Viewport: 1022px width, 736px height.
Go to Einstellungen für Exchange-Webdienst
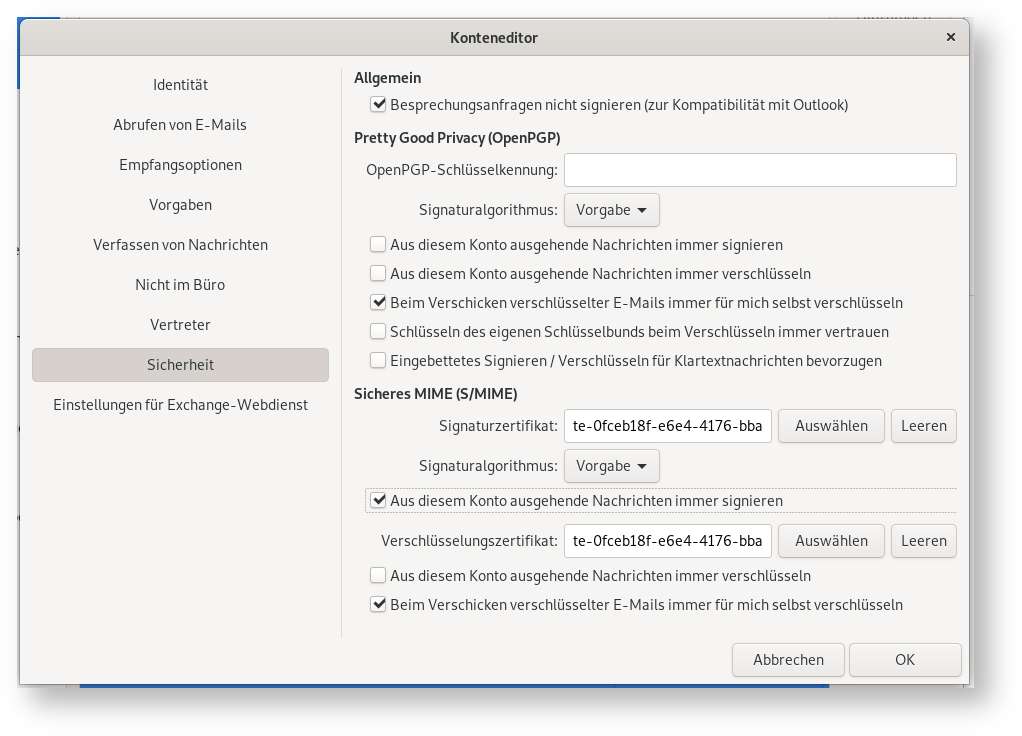click(x=180, y=405)
